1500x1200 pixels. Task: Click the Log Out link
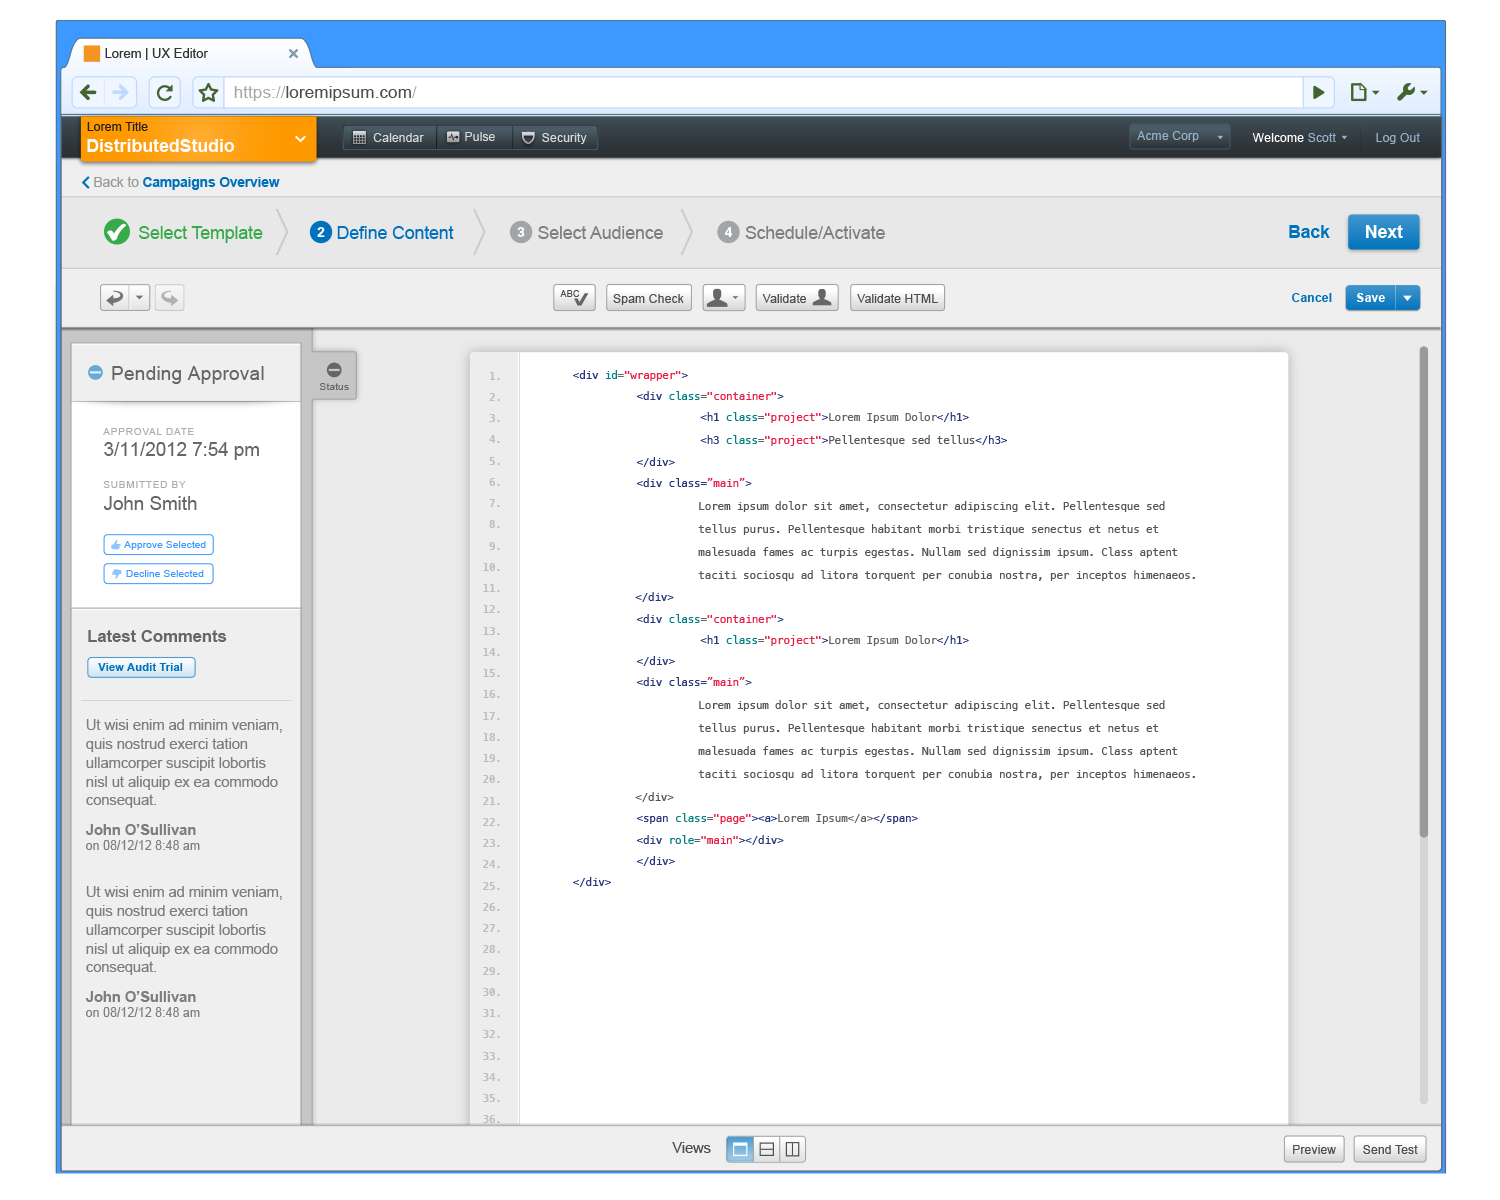[1397, 138]
